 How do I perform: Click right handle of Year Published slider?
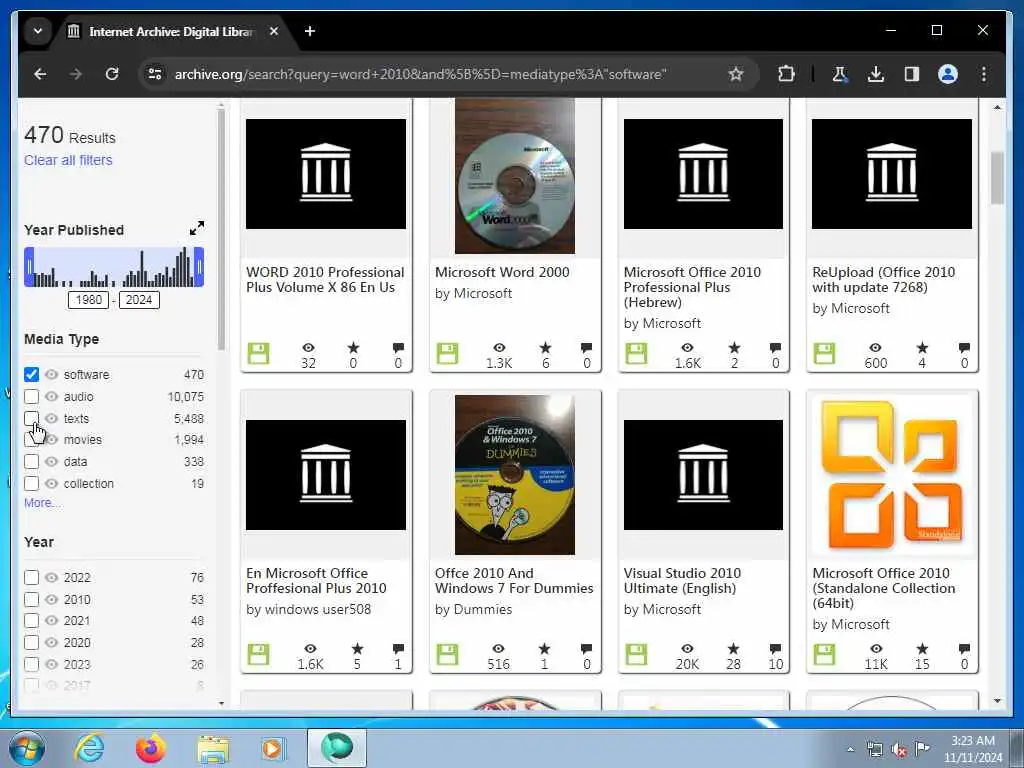point(199,267)
